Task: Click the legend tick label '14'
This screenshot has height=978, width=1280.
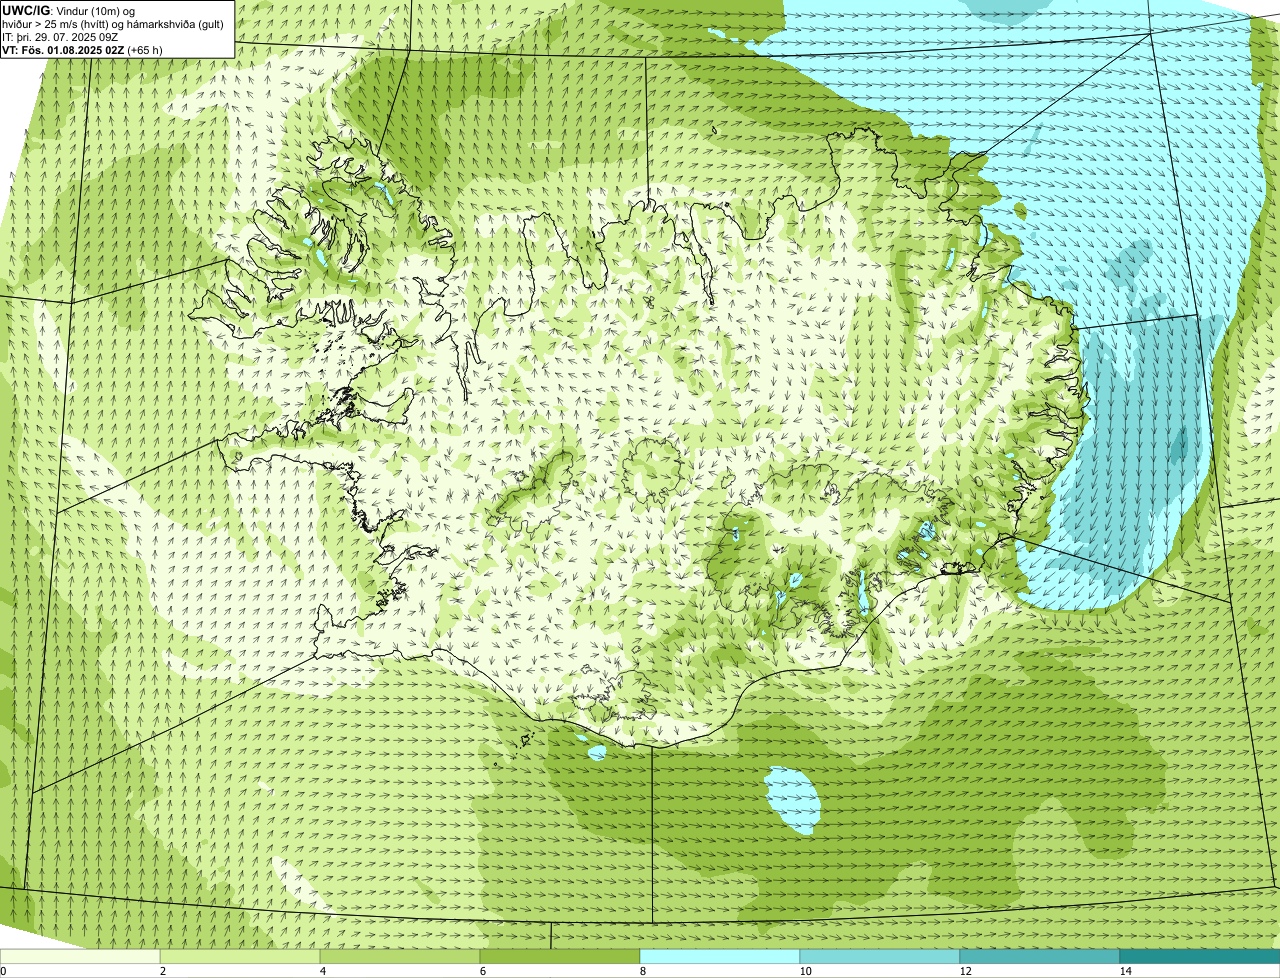Action: 1125,971
